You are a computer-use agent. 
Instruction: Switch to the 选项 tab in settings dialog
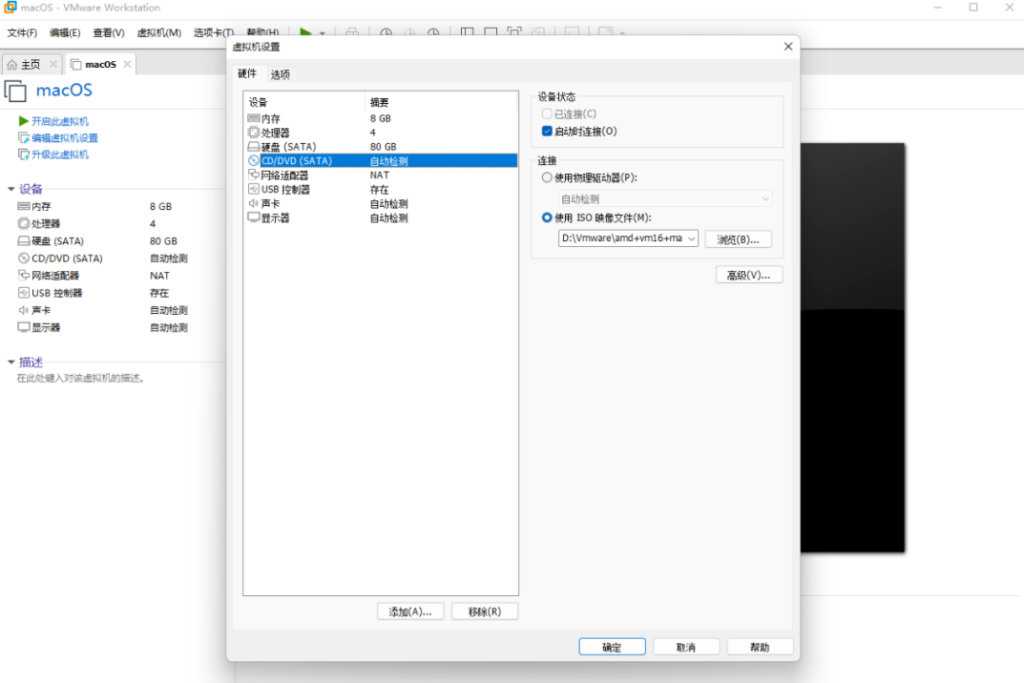pos(280,74)
